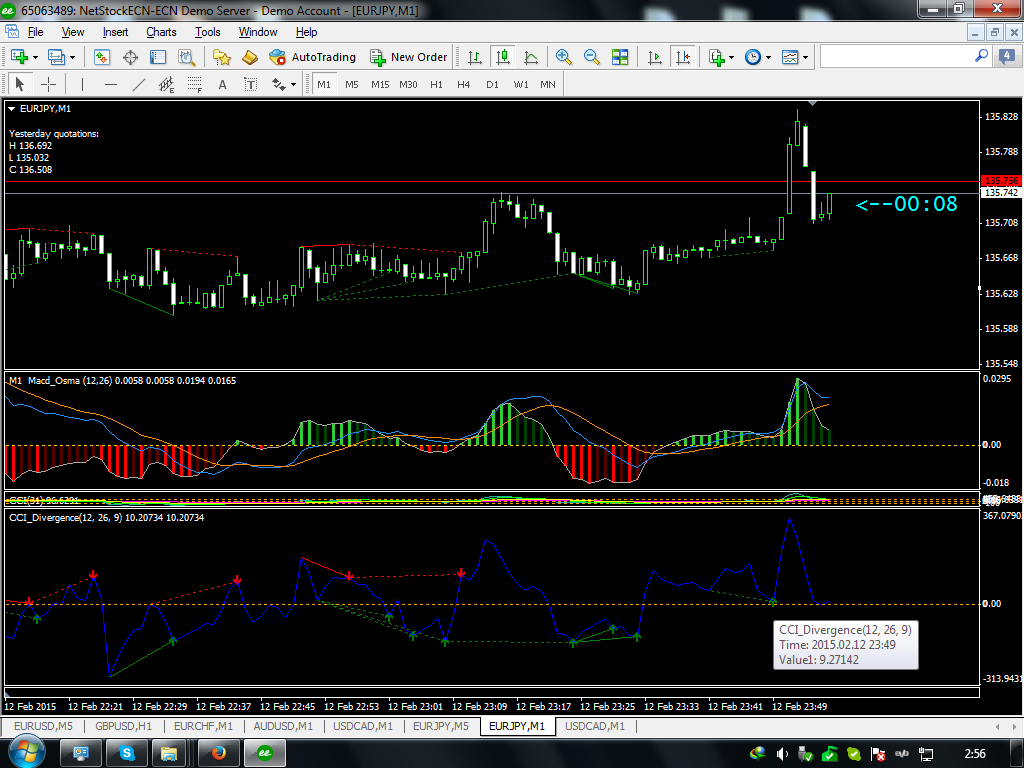Image resolution: width=1024 pixels, height=768 pixels.
Task: Open Firefox from the Windows taskbar
Action: coord(217,752)
